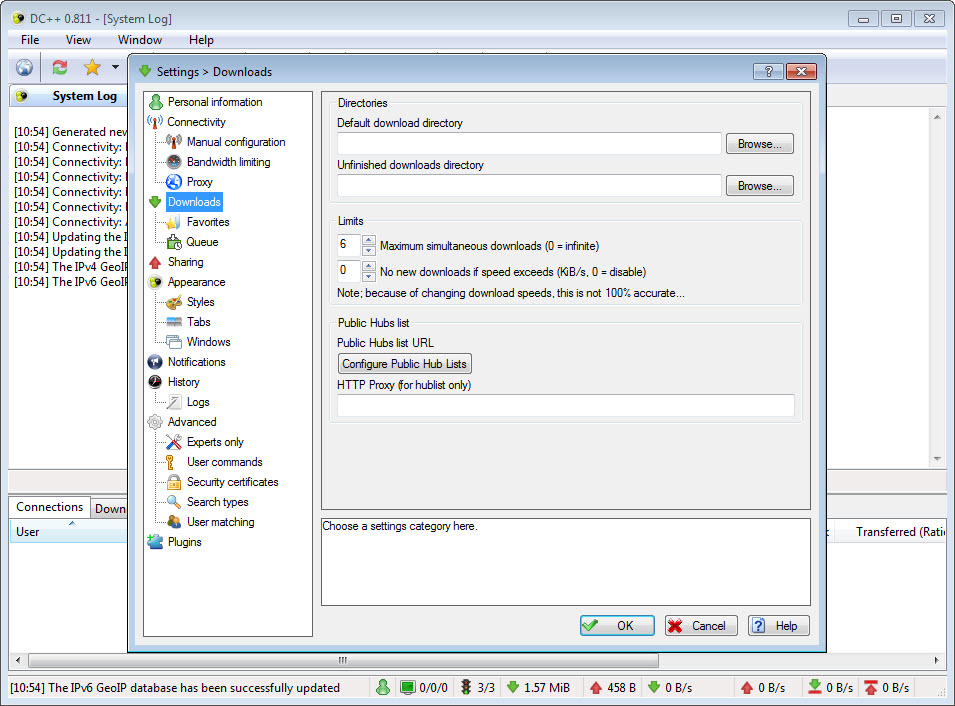Browse for unfinished downloads directory
Image resolution: width=955 pixels, height=706 pixels.
click(759, 186)
